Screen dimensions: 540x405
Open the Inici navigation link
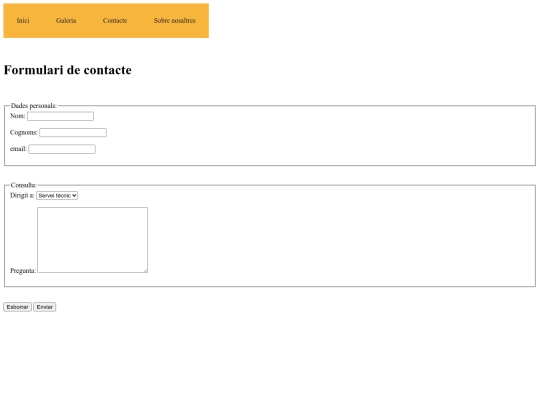23,21
